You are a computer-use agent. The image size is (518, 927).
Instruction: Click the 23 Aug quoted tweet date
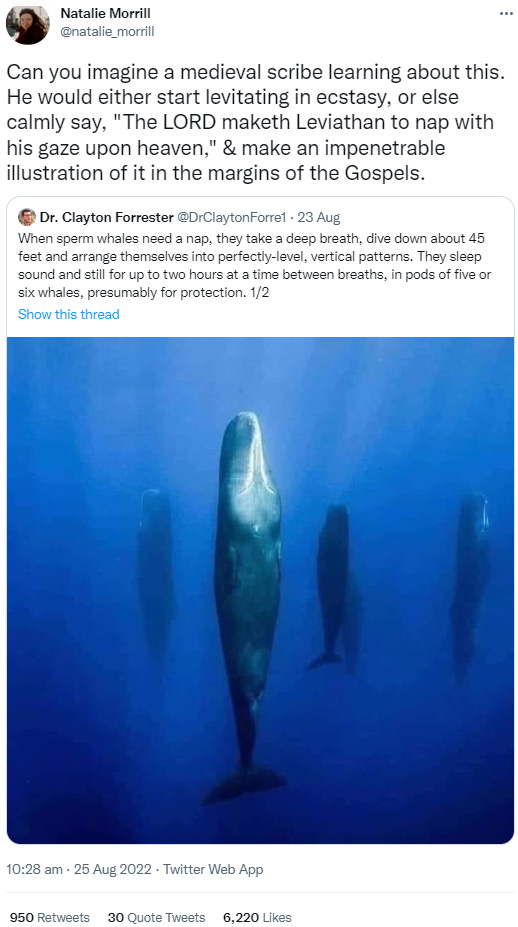(x=319, y=218)
